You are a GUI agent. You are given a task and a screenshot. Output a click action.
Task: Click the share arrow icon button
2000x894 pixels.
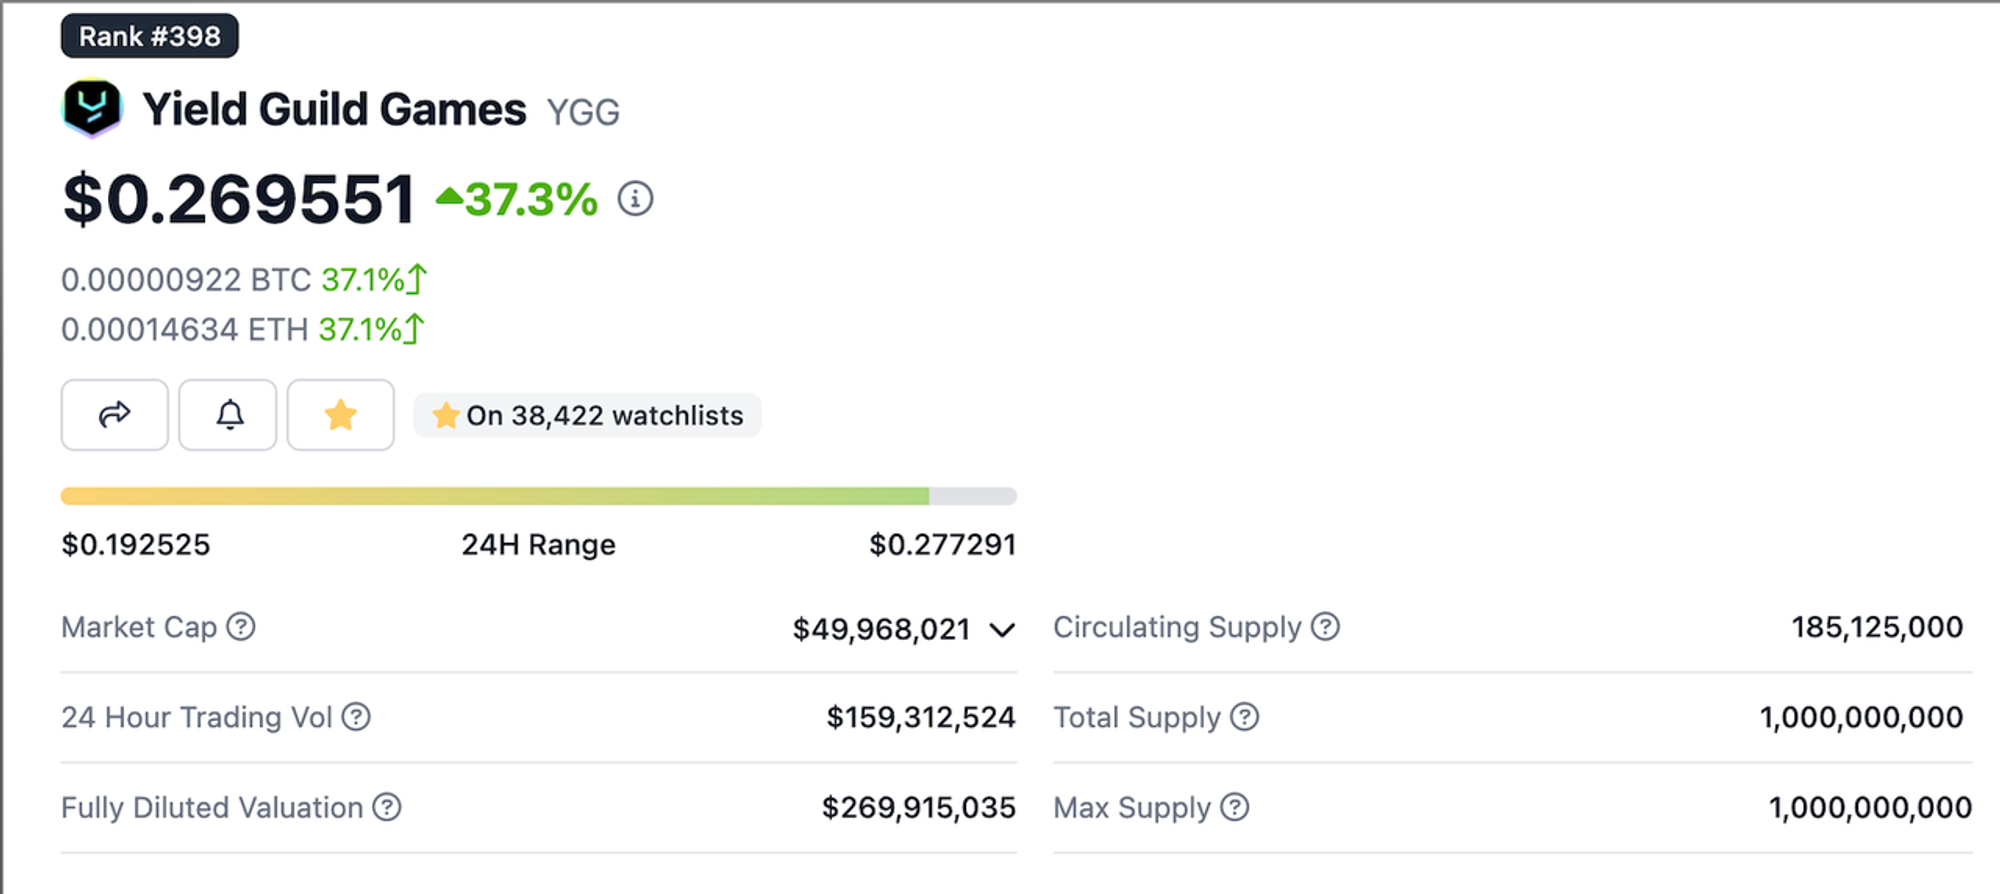(114, 415)
